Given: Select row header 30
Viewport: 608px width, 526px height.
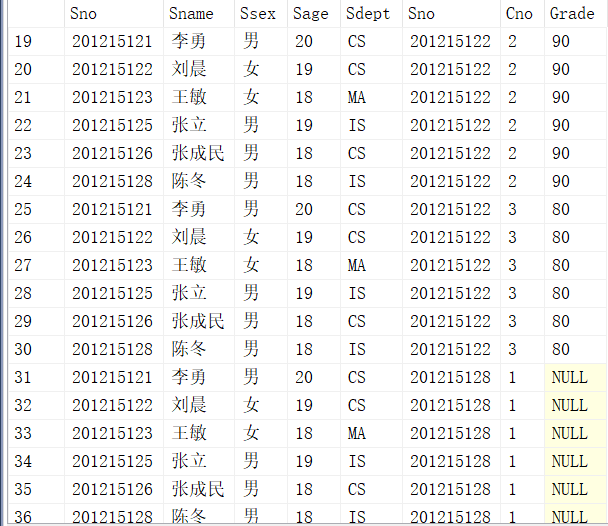Looking at the screenshot, I should coord(36,349).
